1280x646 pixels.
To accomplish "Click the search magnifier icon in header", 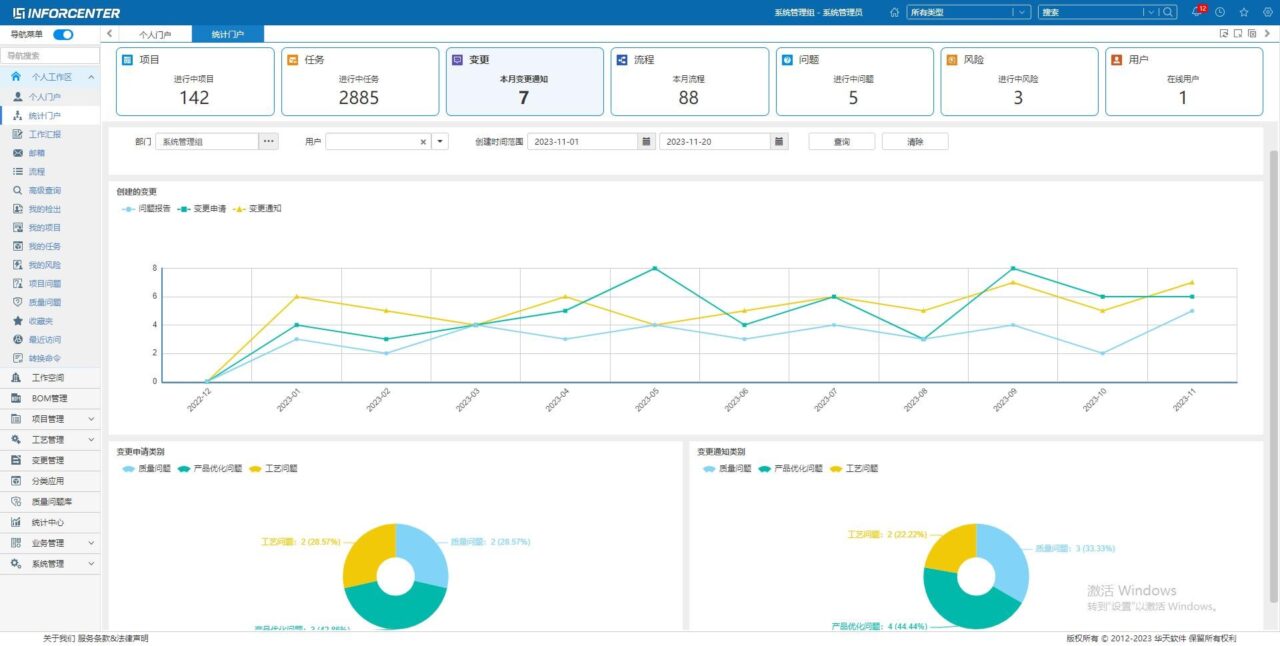I will pos(1167,12).
